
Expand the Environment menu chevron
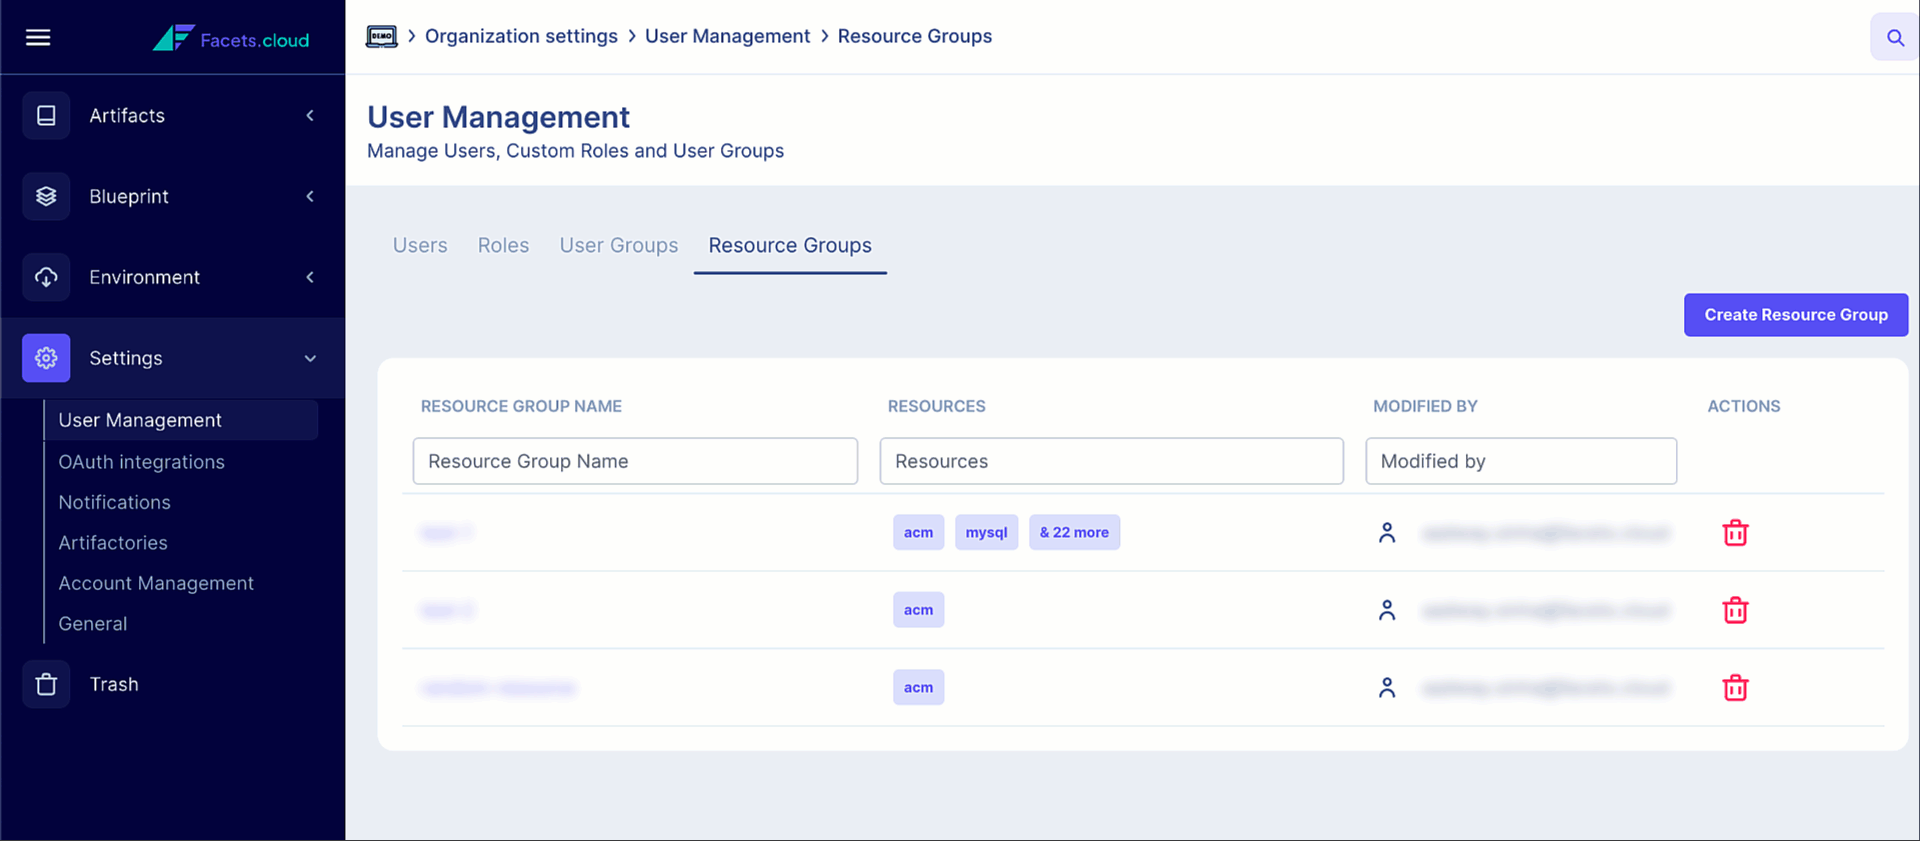310,277
